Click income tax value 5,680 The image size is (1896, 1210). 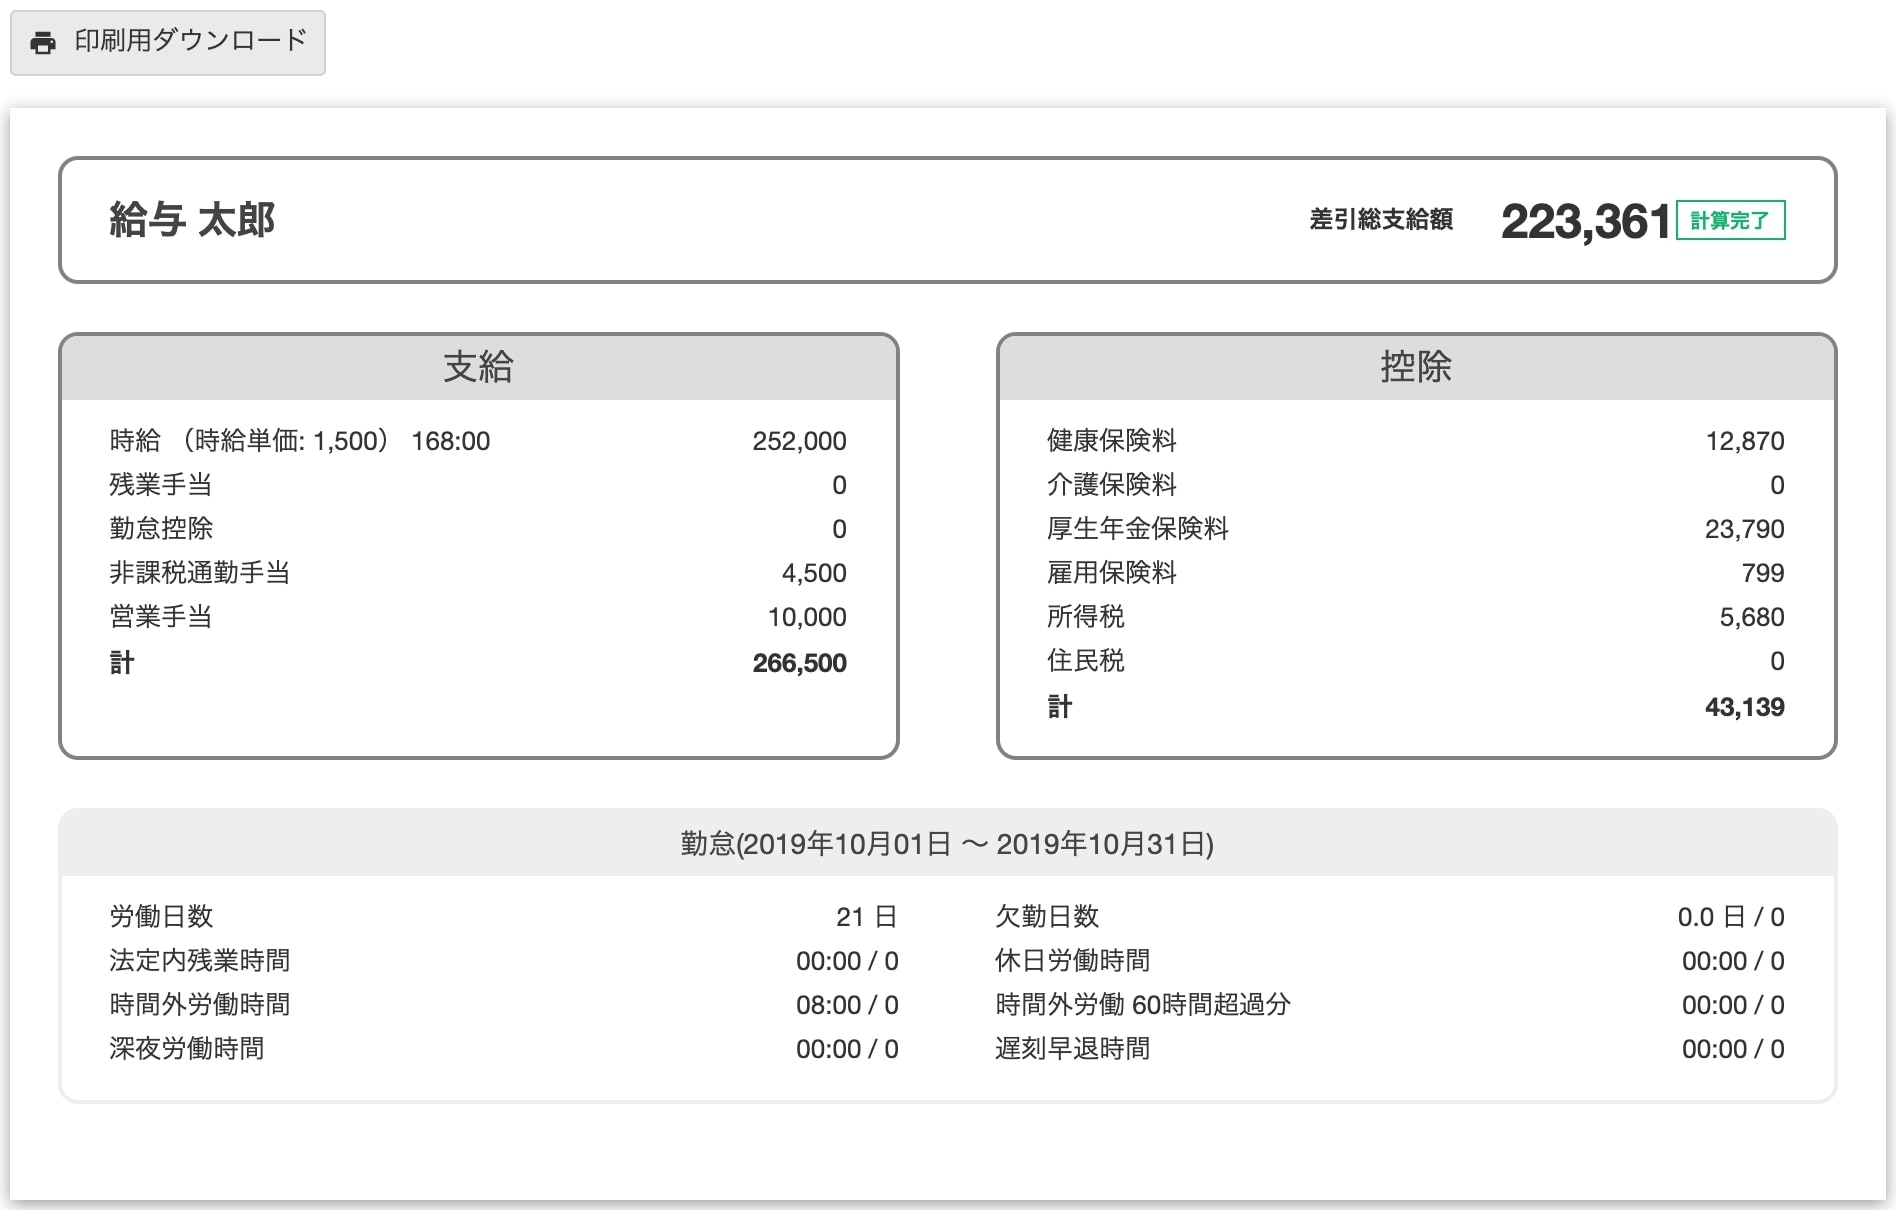pyautogui.click(x=1752, y=617)
